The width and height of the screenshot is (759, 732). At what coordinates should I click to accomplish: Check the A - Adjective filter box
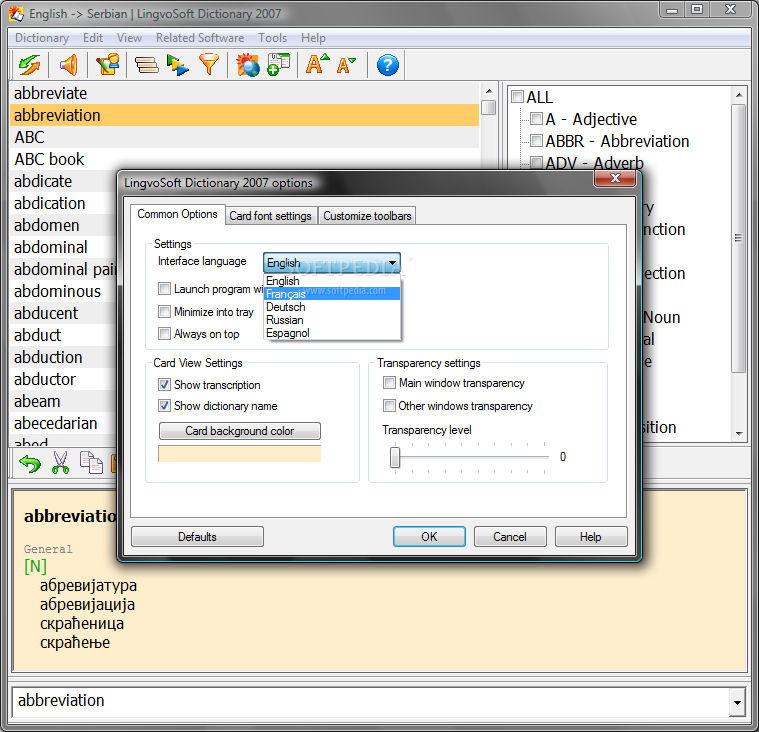536,118
